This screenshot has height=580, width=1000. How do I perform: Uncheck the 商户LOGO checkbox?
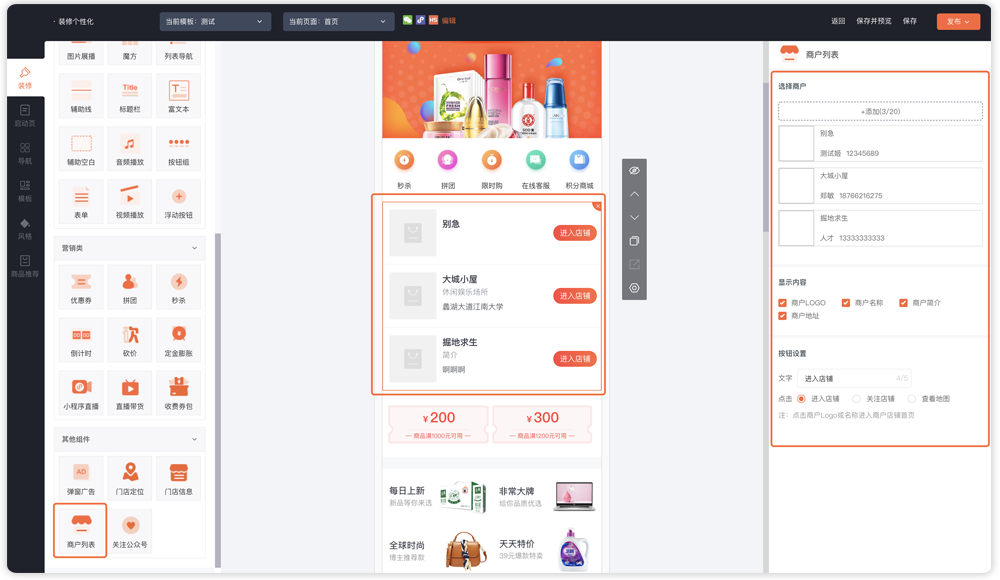click(x=783, y=302)
